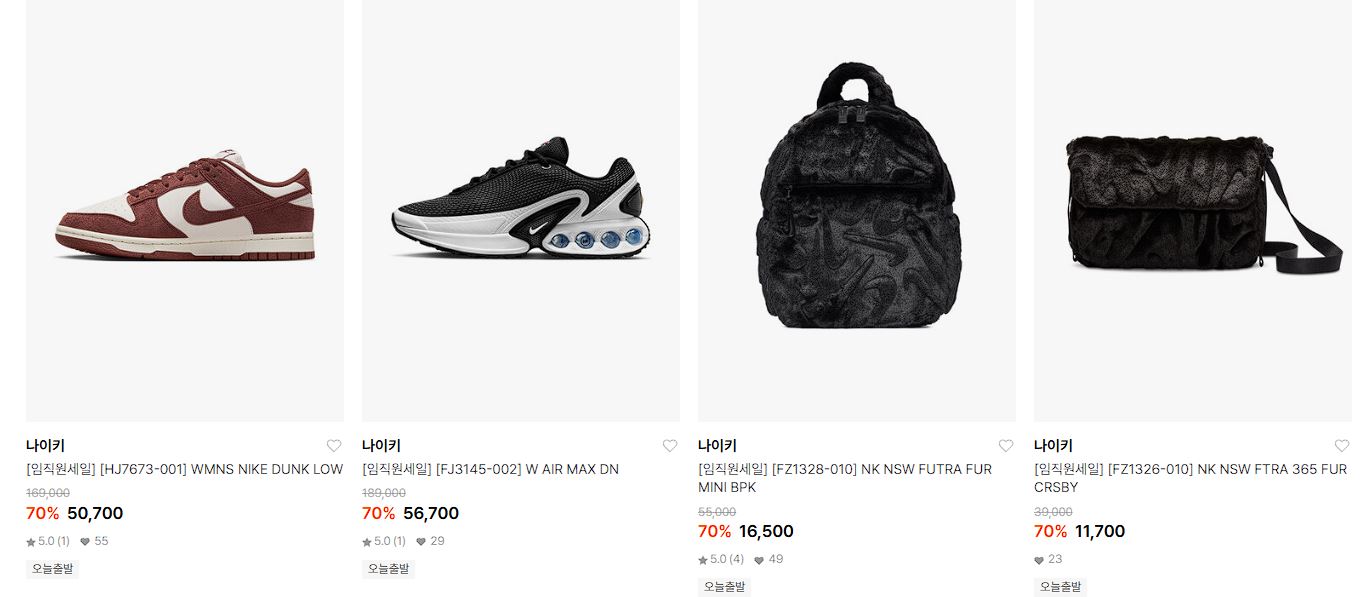Toggle wishlist heart for WMNS NIKE DUNK LOW
The width and height of the screenshot is (1371, 597).
[x=334, y=446]
